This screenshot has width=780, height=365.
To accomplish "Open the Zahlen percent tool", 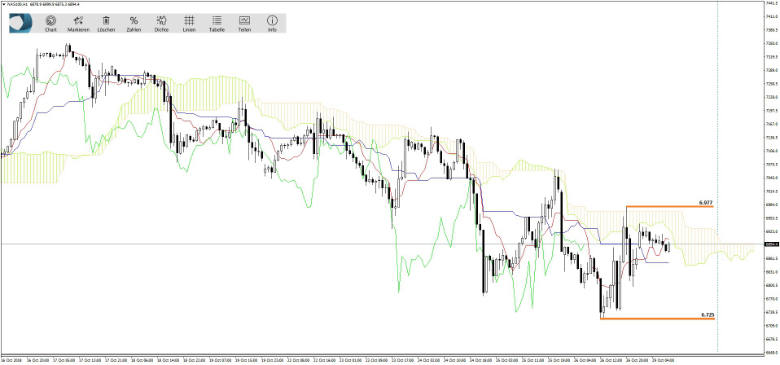I will pos(134,23).
